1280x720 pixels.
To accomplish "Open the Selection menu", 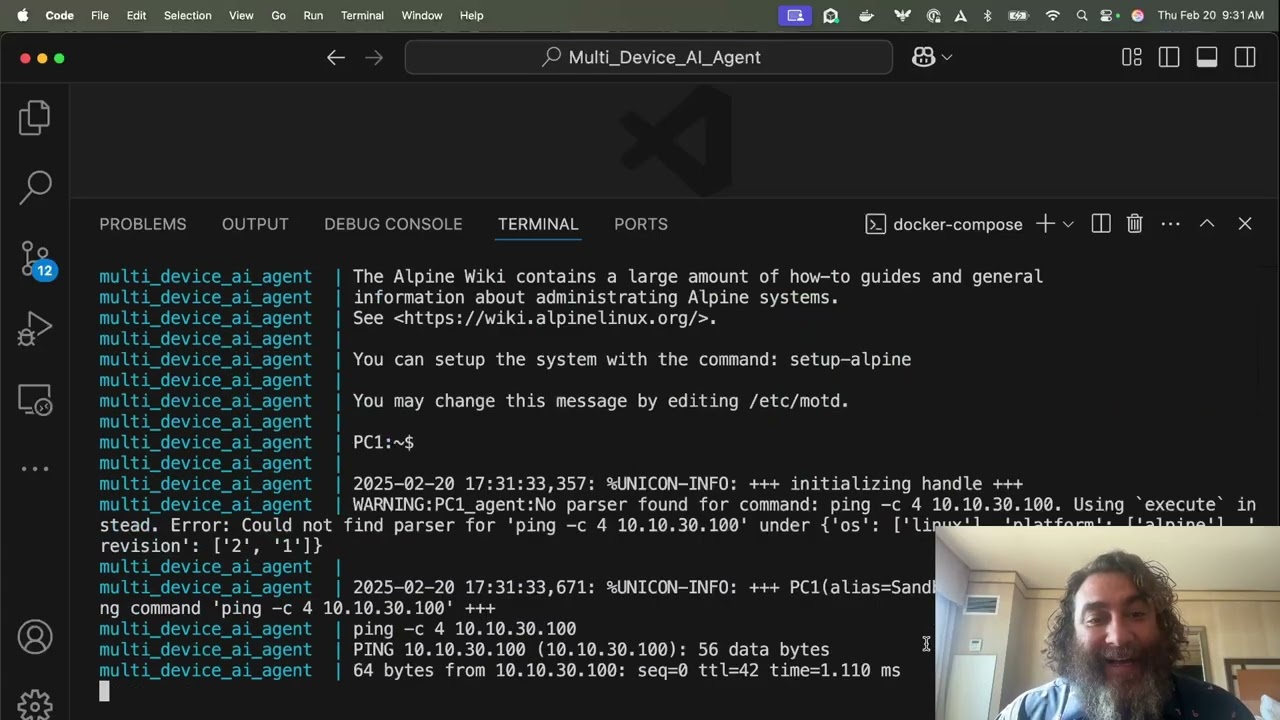I will [188, 15].
